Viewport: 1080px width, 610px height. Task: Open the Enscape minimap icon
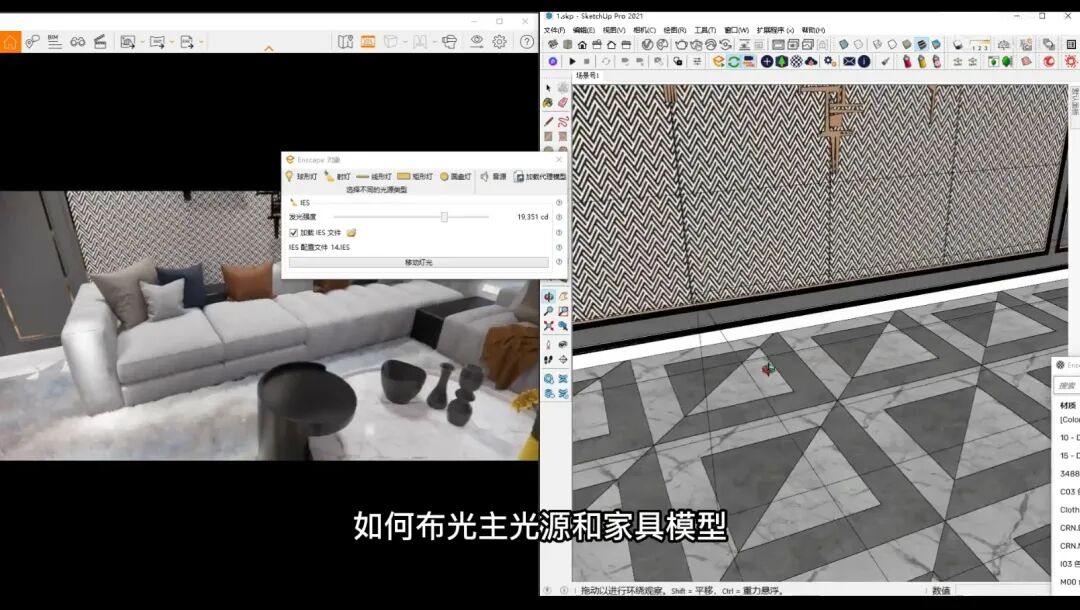click(x=346, y=42)
